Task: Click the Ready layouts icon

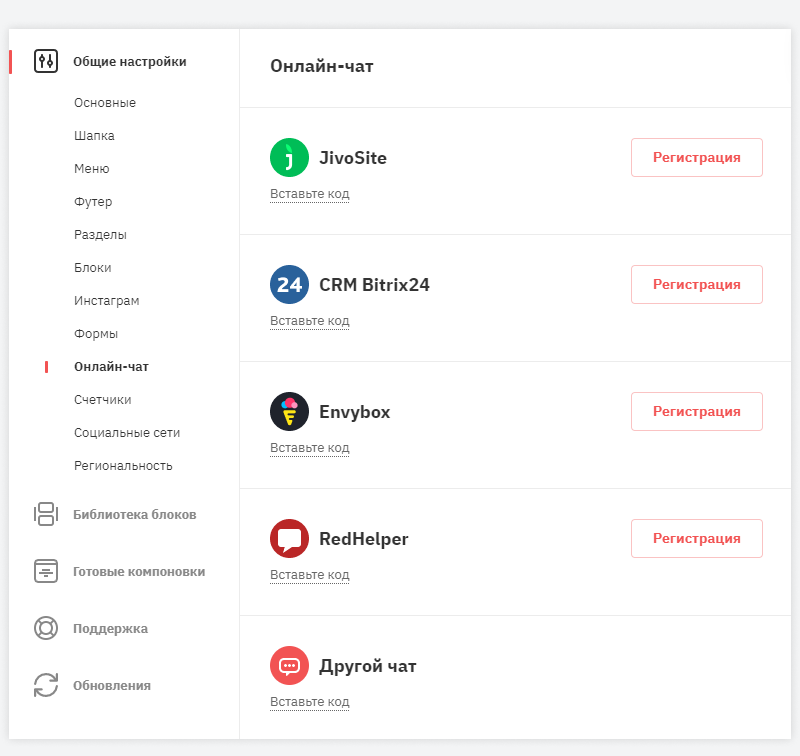Action: 46,571
